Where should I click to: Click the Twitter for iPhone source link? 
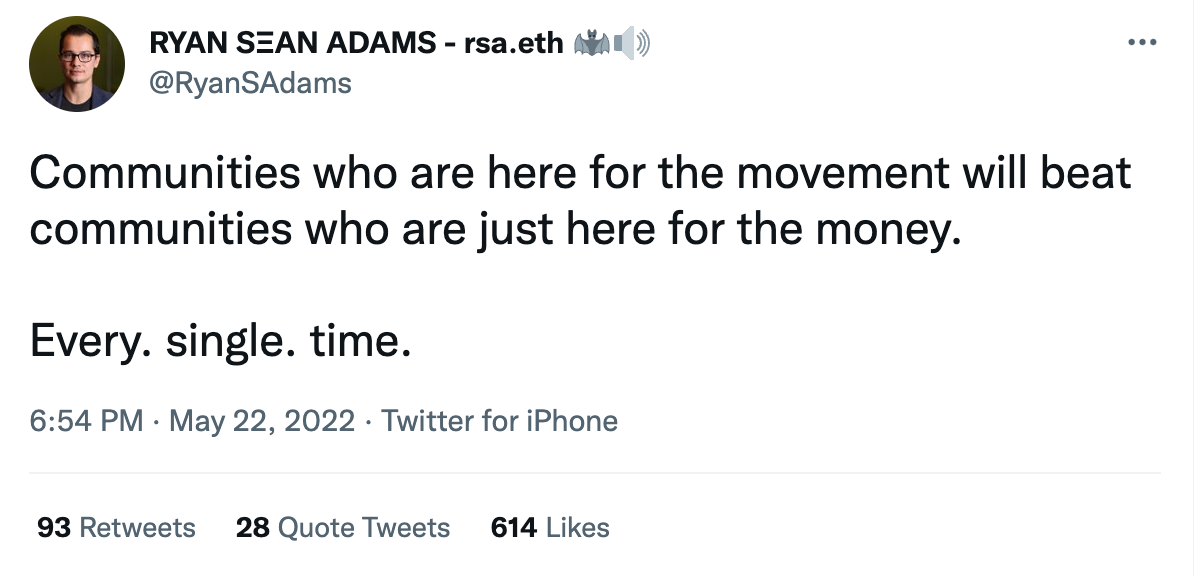pyautogui.click(x=499, y=421)
